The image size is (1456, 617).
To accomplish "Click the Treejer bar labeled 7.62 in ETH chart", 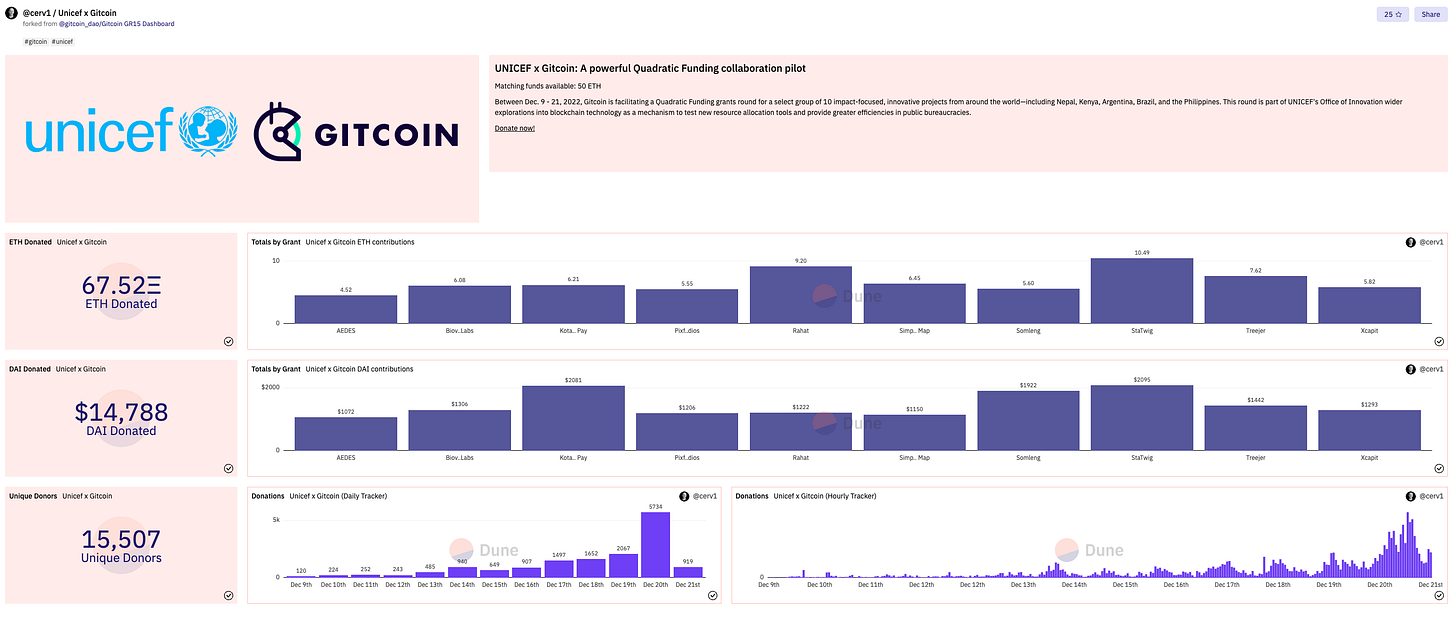I will pyautogui.click(x=1256, y=300).
